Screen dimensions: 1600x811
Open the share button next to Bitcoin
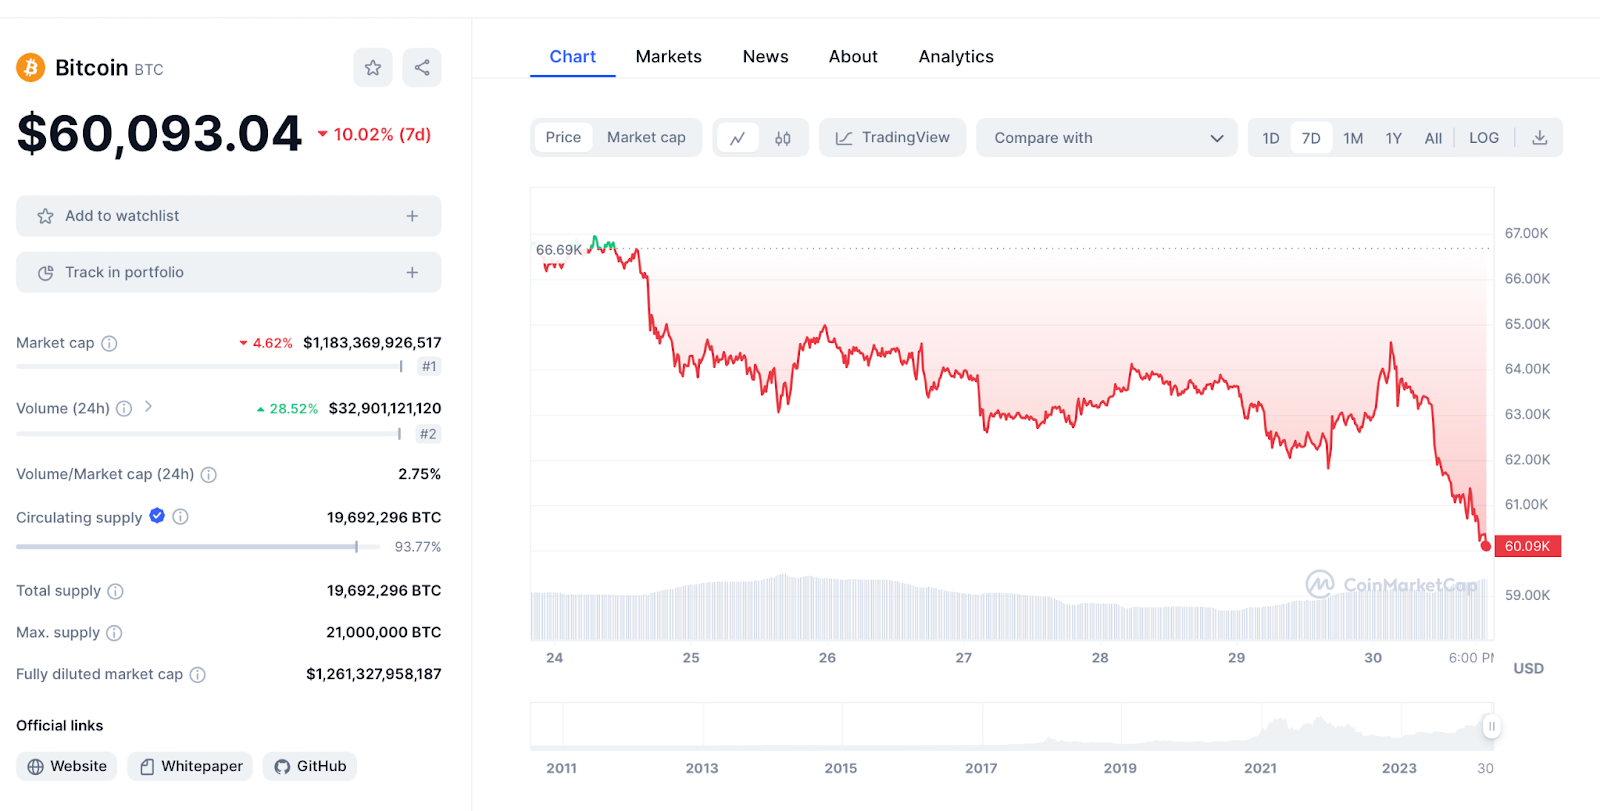pyautogui.click(x=422, y=67)
